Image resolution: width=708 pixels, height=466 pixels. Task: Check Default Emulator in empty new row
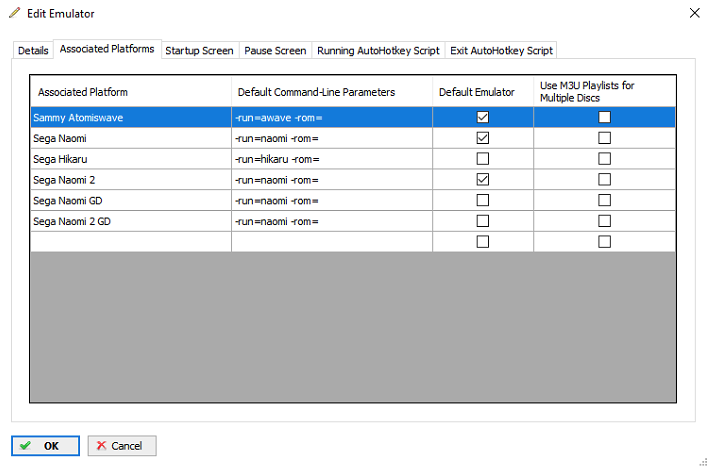coord(483,242)
